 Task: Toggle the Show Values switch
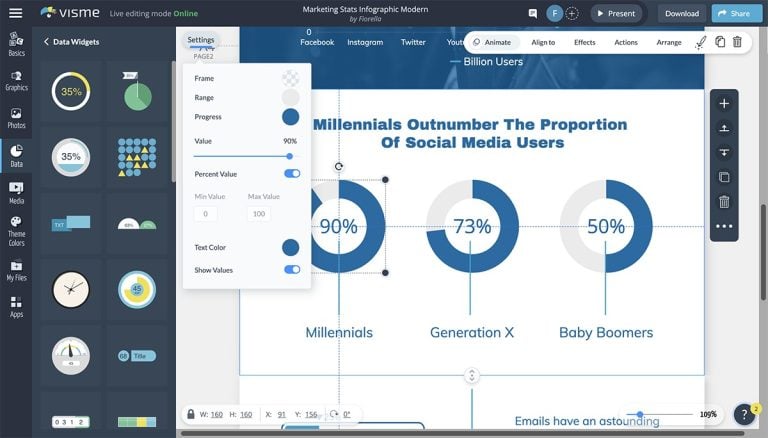click(x=292, y=270)
